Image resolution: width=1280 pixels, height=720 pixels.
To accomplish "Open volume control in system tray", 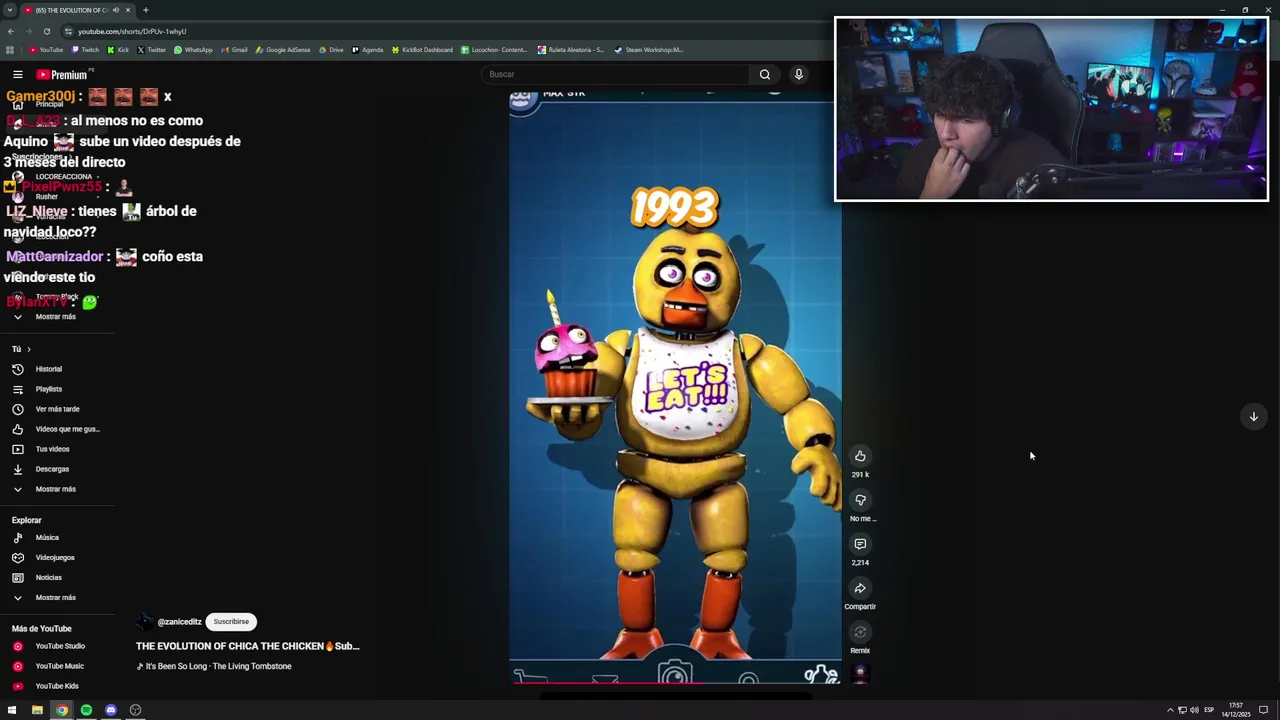I will pyautogui.click(x=1194, y=710).
